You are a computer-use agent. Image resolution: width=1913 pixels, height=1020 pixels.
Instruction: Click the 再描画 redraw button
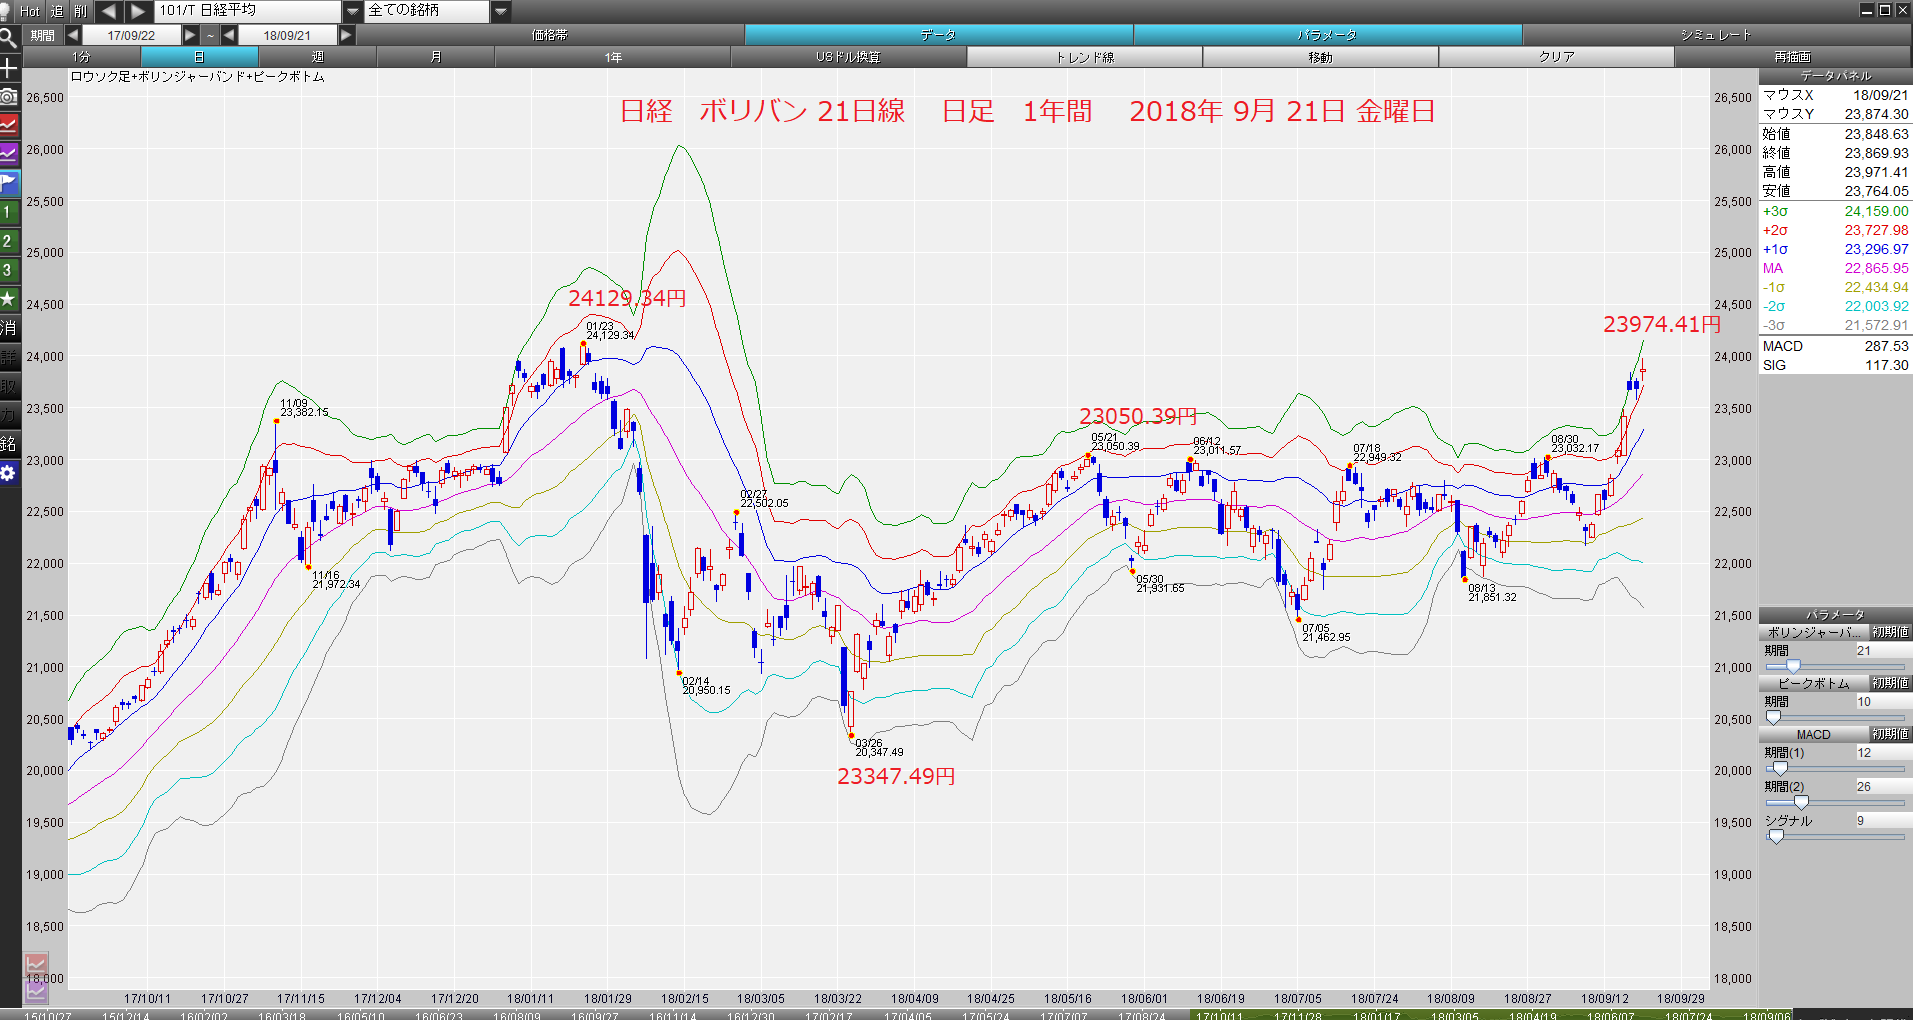point(1793,57)
